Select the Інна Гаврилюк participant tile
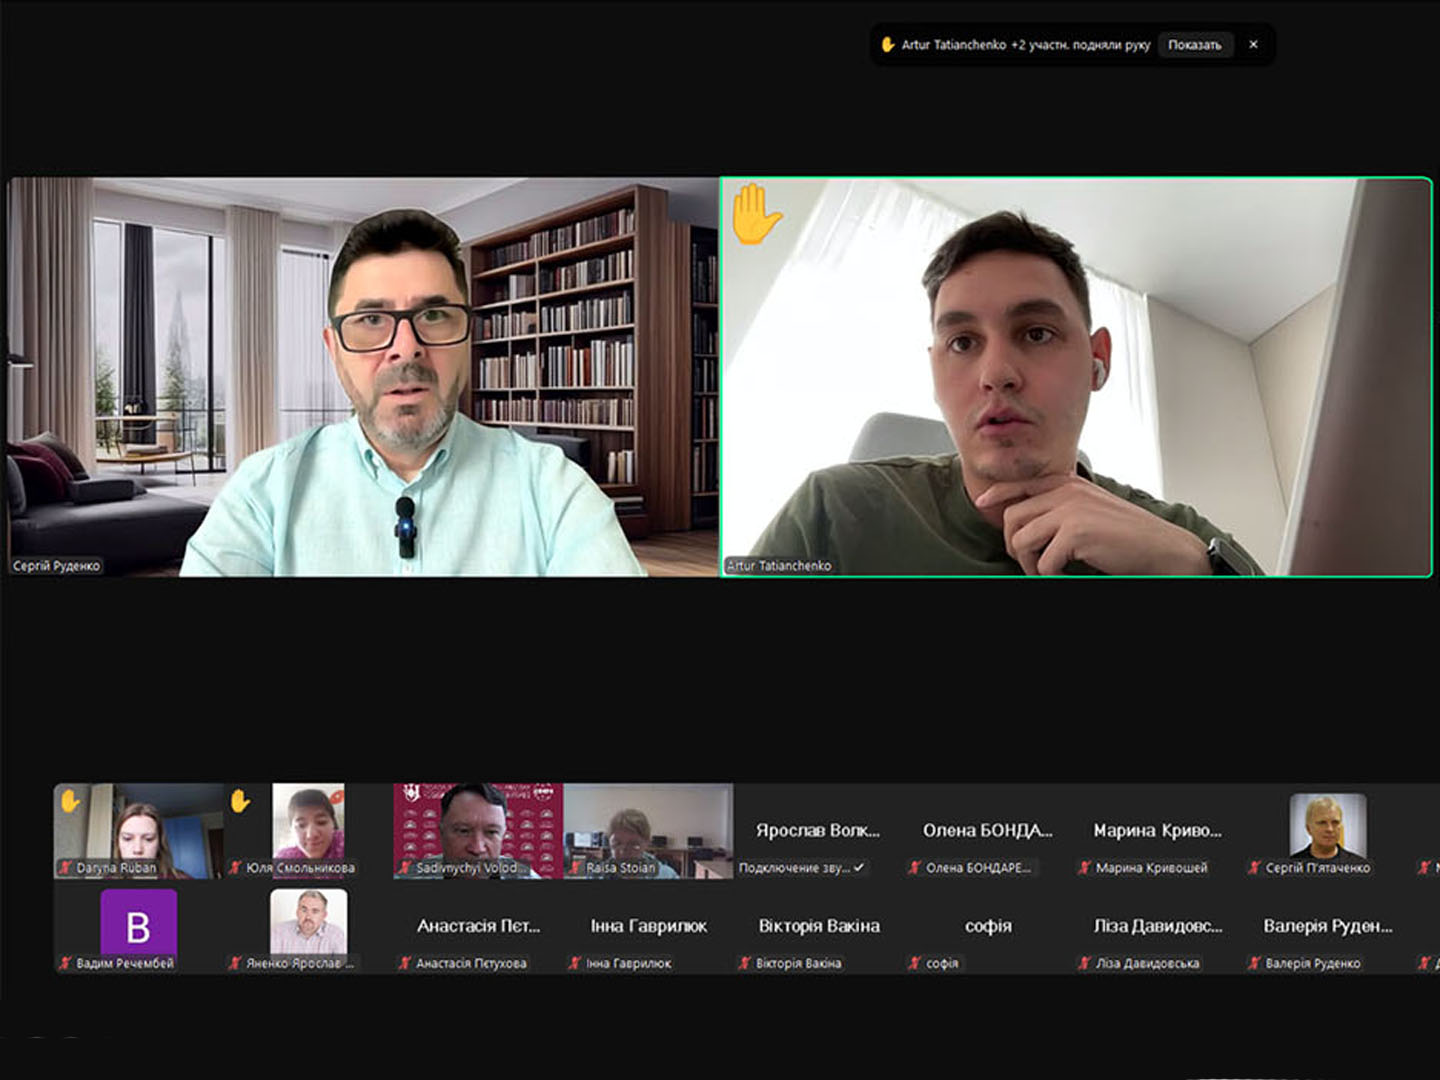 (x=648, y=927)
